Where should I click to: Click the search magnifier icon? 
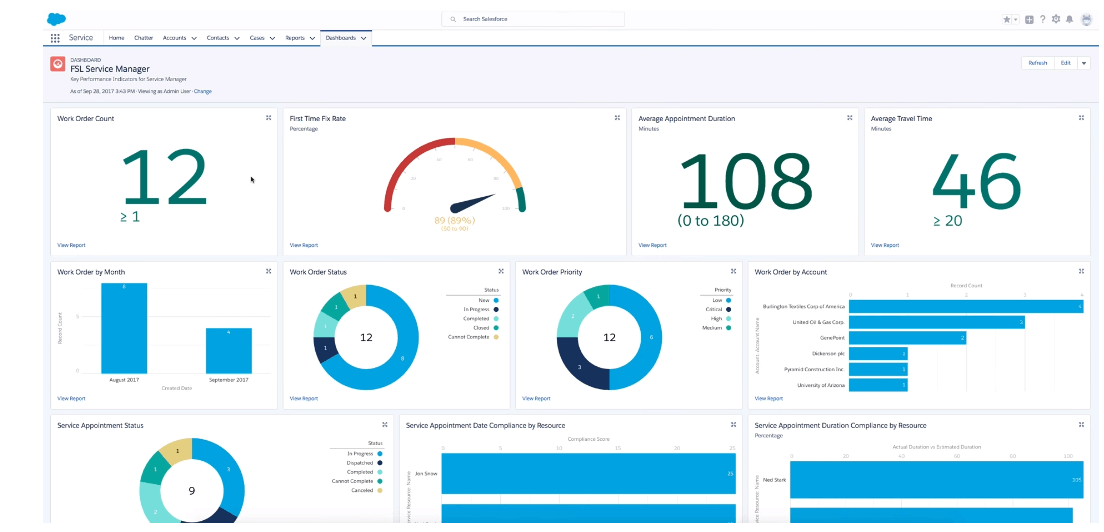(x=453, y=19)
